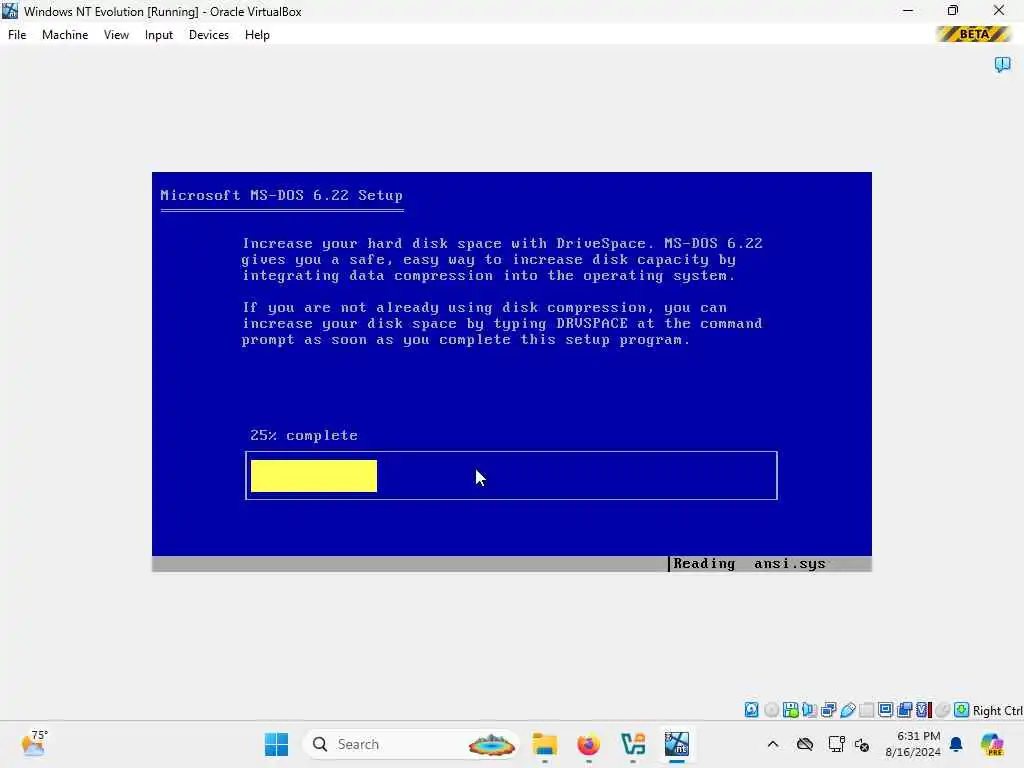Open the View menu
1024x768 pixels.
click(116, 35)
